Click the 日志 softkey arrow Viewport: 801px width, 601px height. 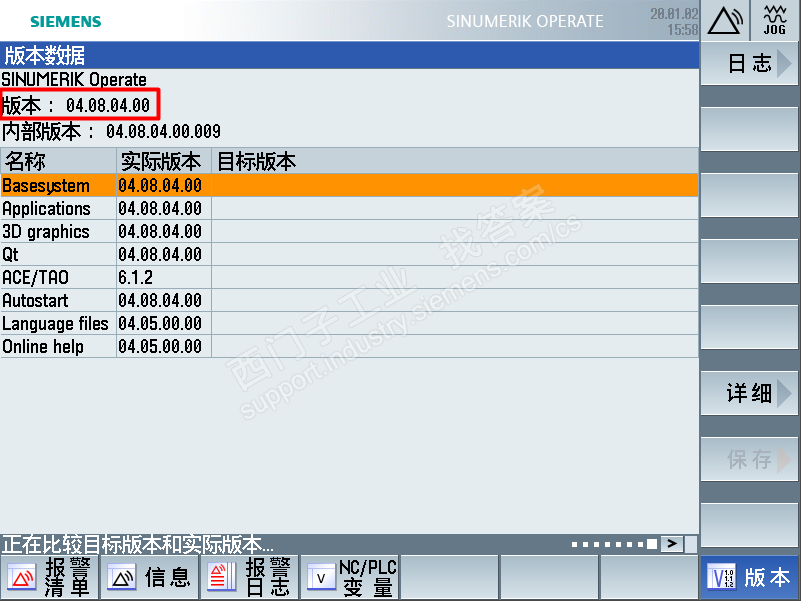(x=784, y=63)
